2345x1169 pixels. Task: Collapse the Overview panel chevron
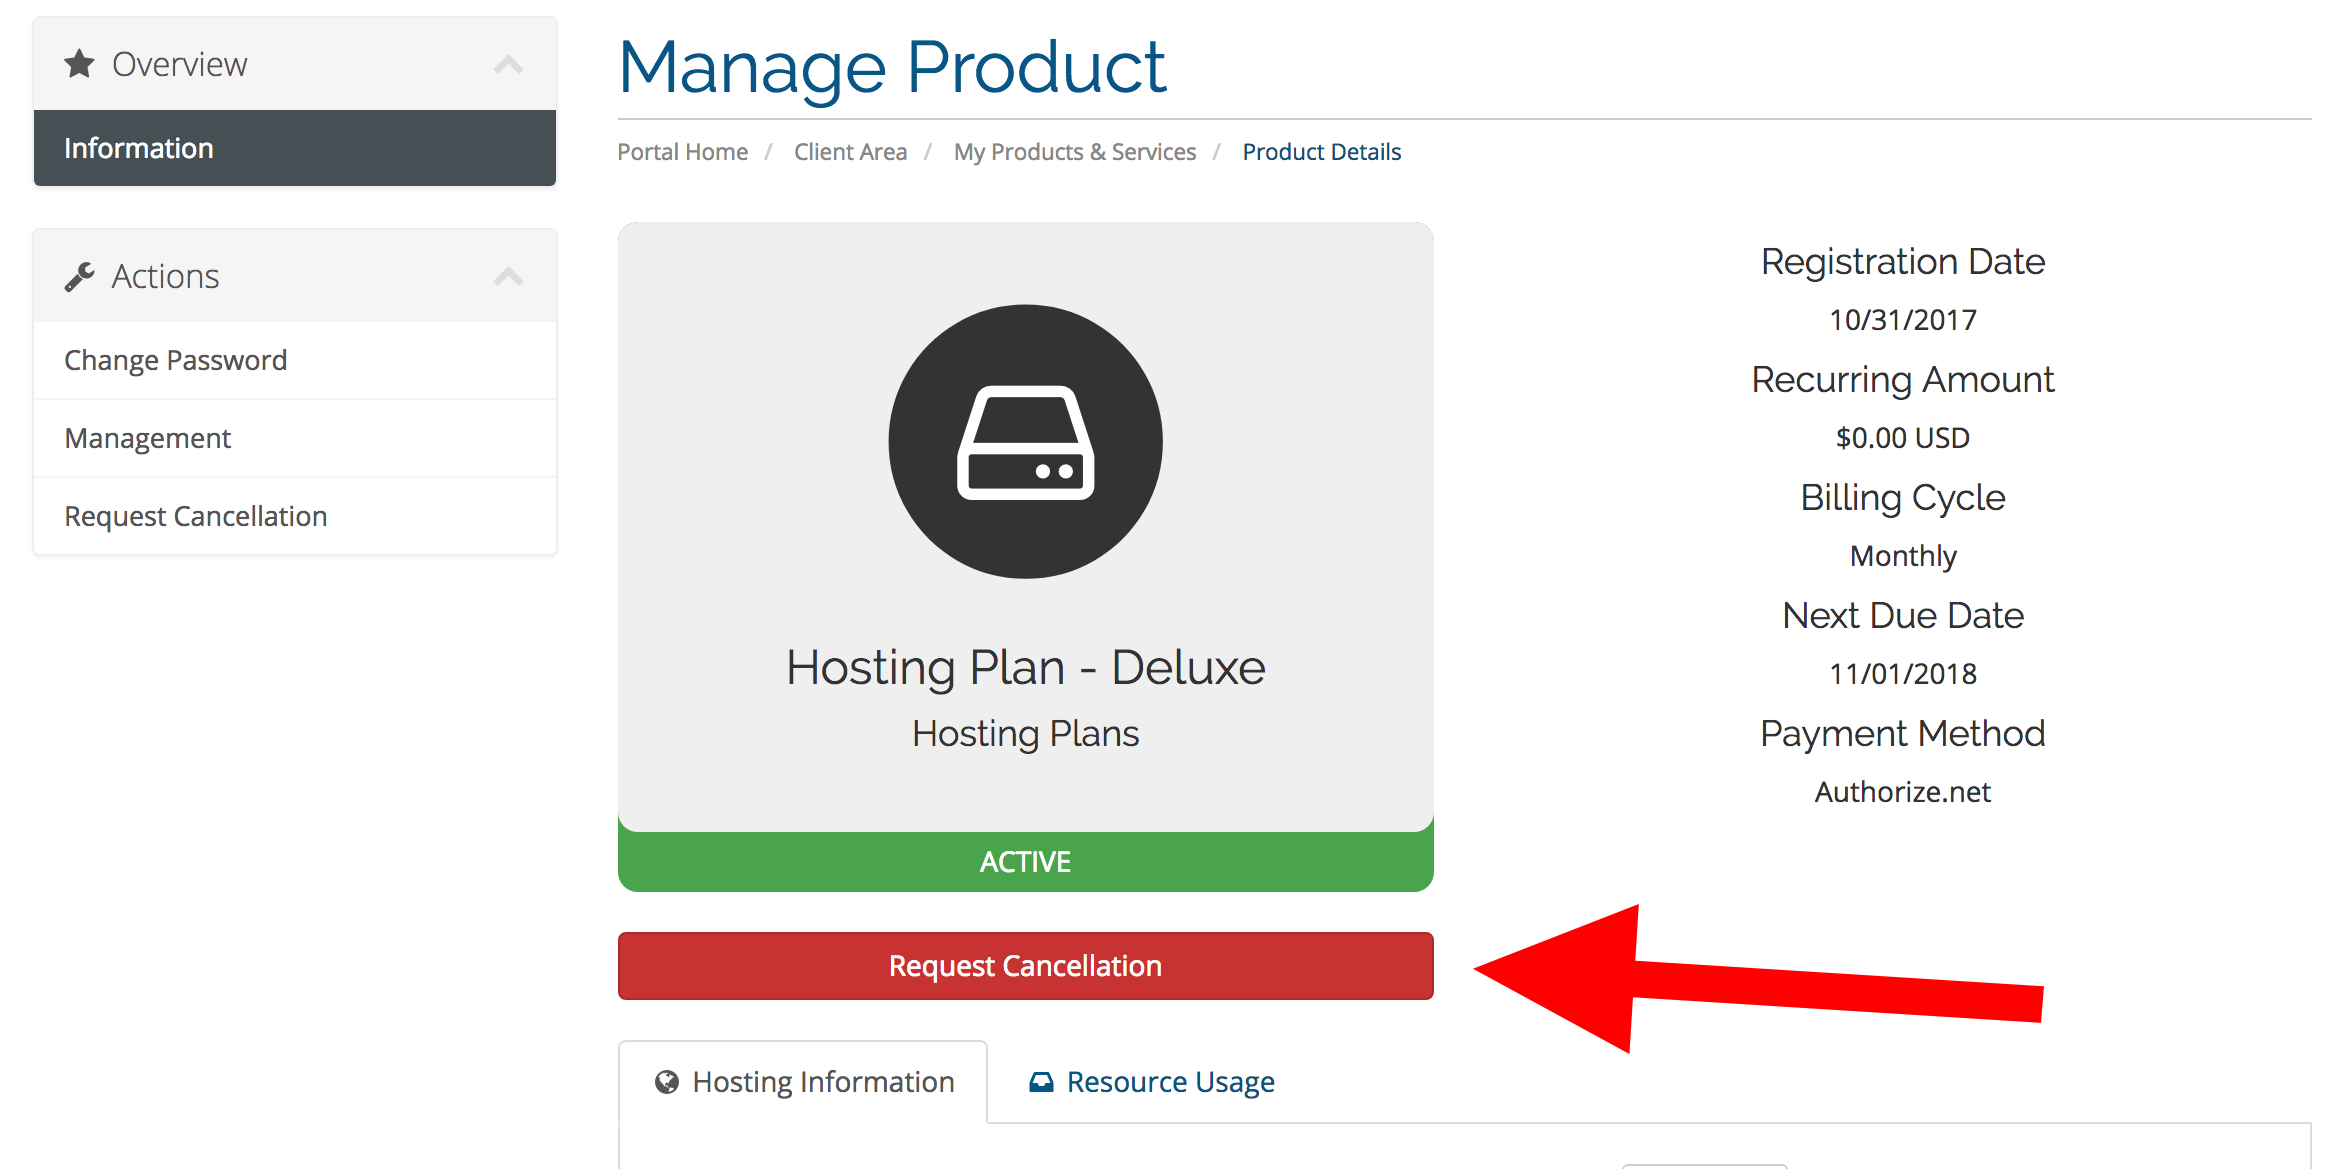tap(508, 65)
